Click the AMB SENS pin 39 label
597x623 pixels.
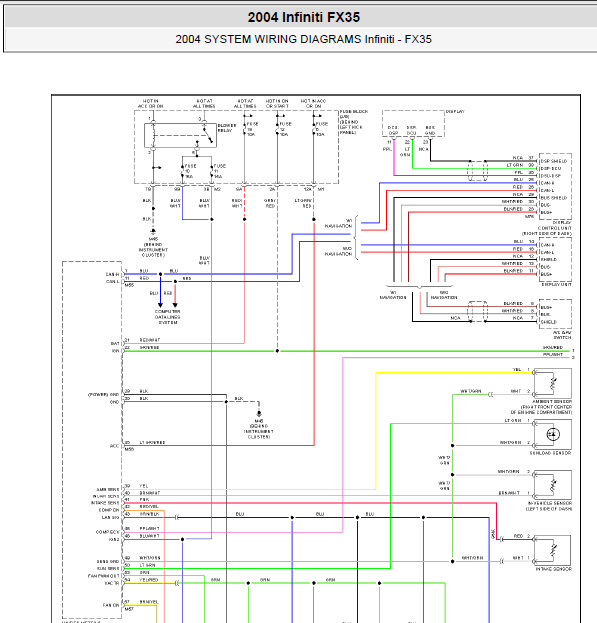coord(108,490)
